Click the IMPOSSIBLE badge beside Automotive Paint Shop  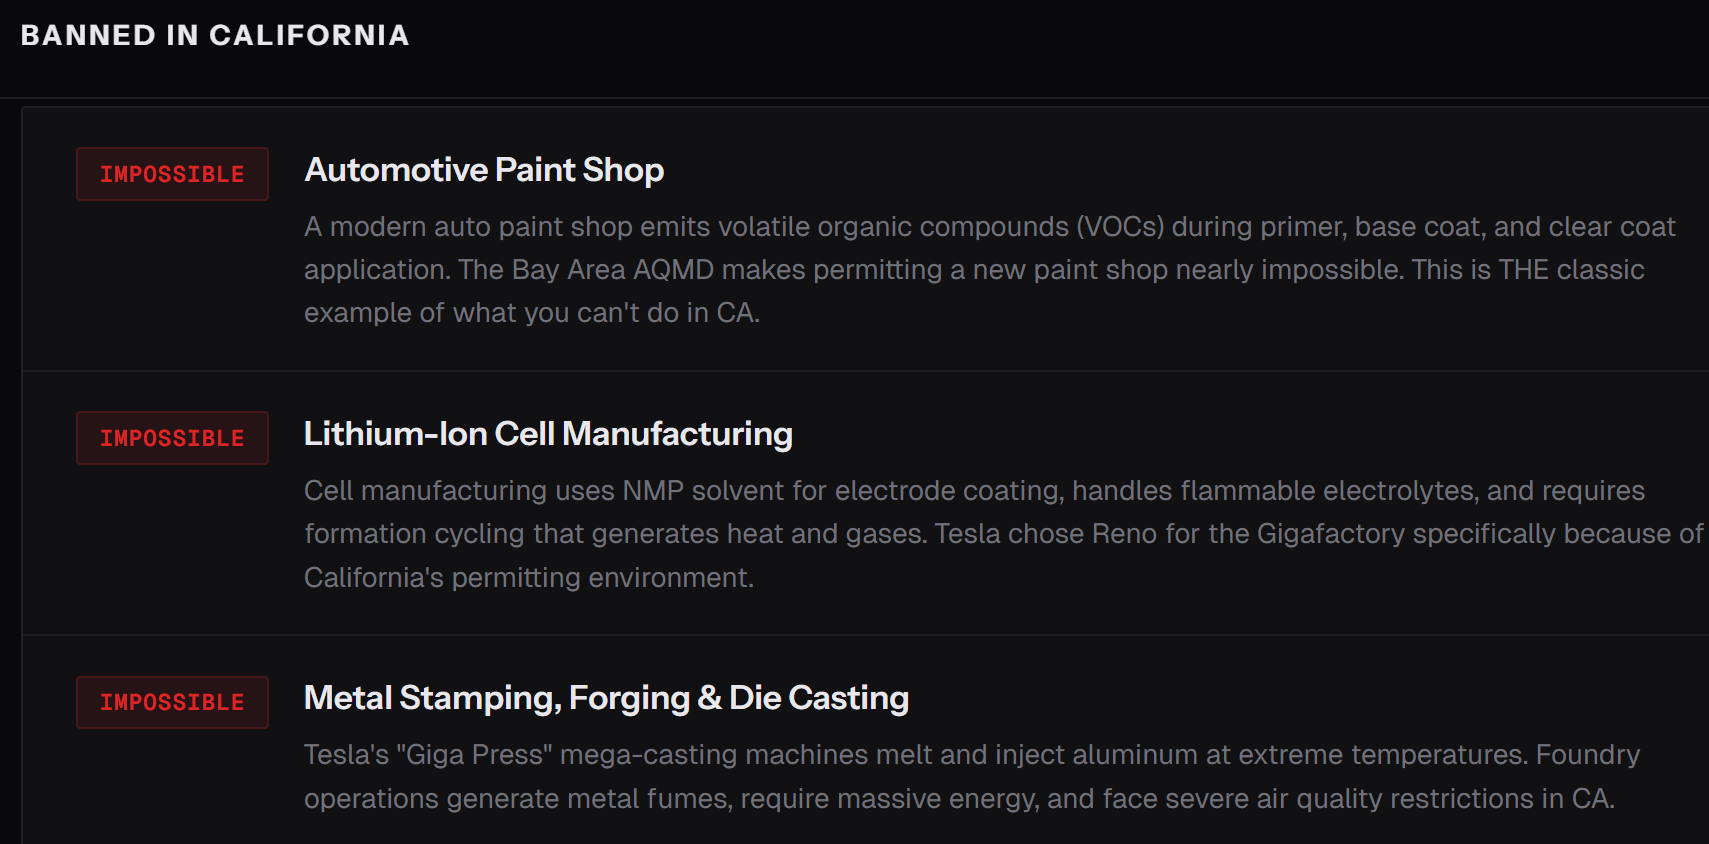pos(172,174)
